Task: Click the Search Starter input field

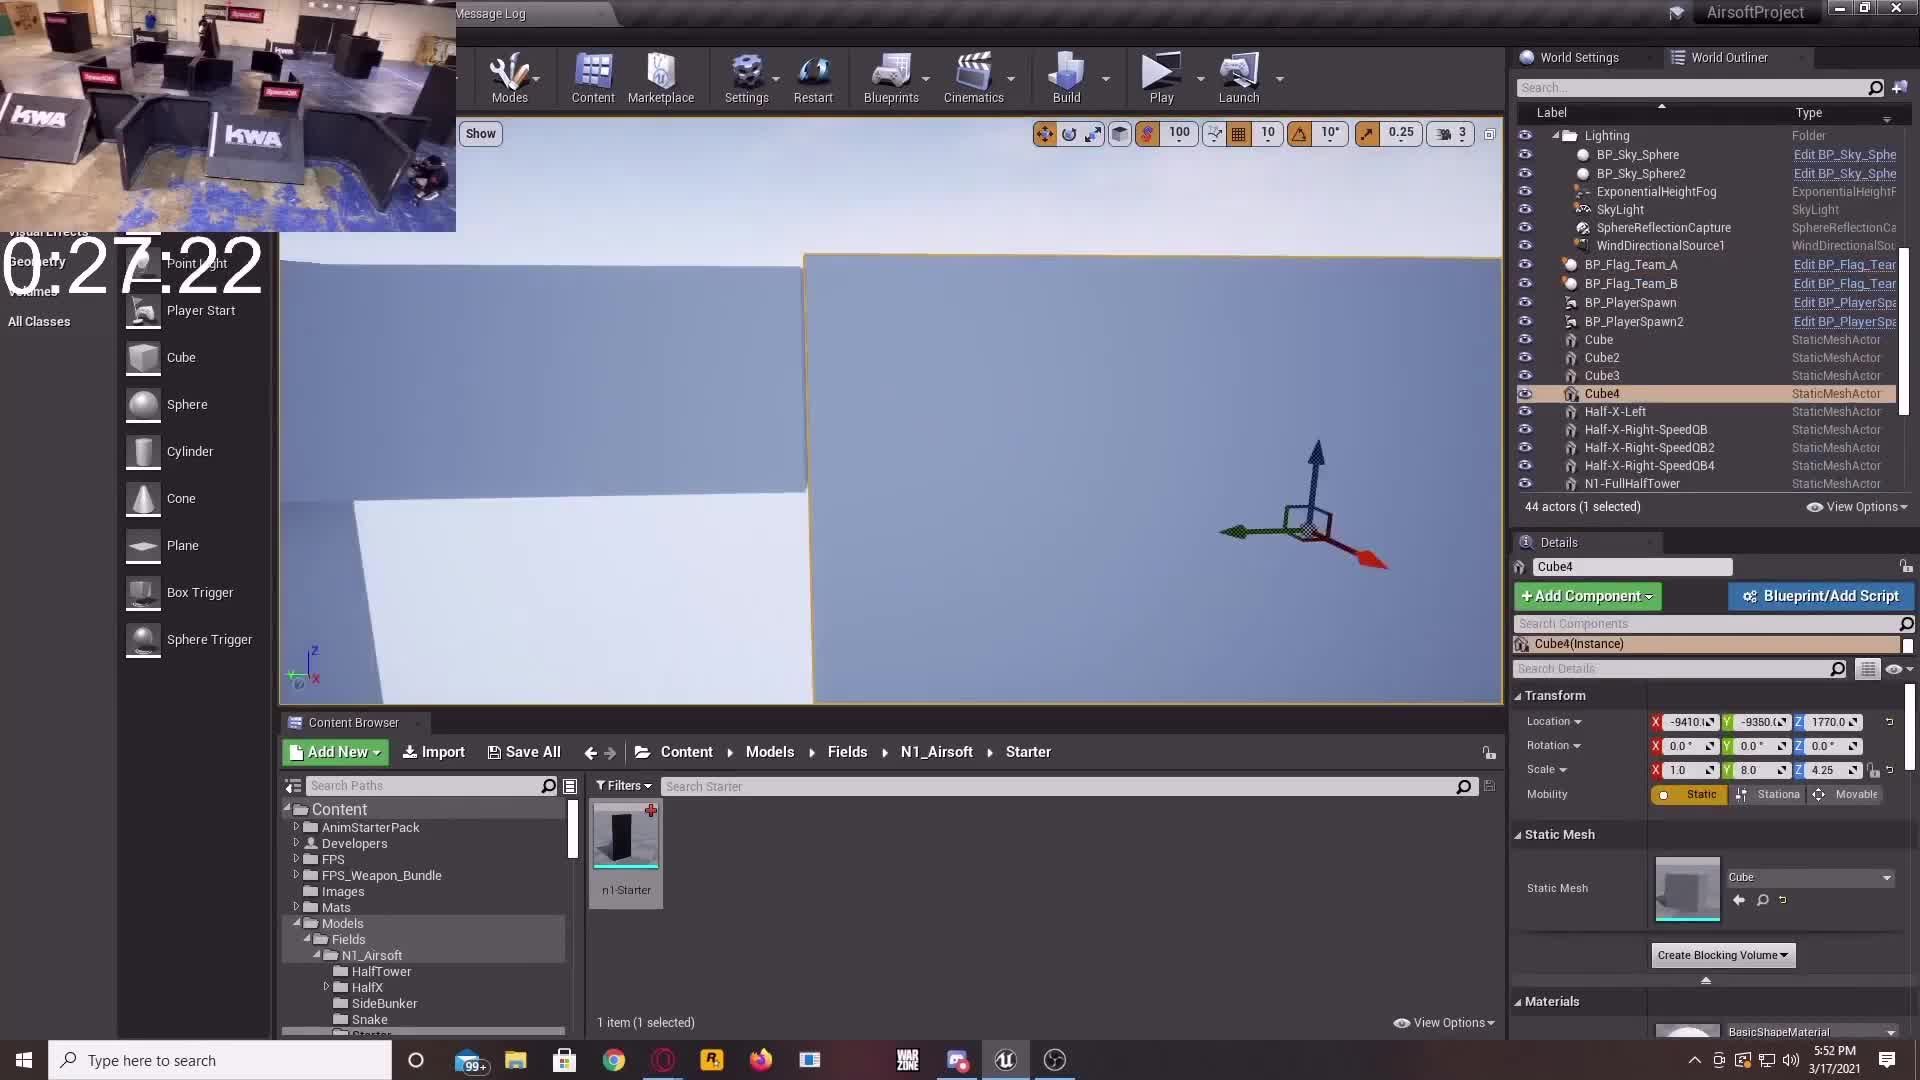Action: pos(1058,787)
